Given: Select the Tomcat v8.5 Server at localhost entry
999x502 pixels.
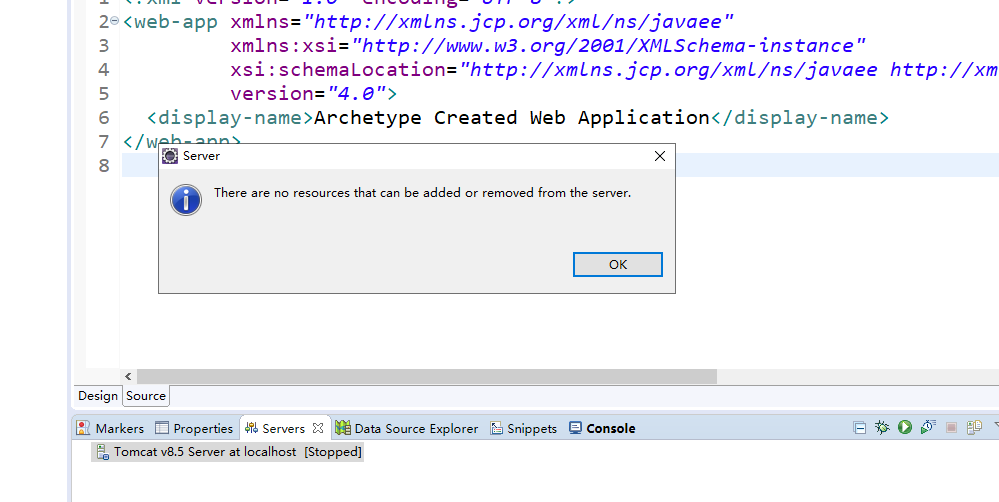Looking at the screenshot, I should click(229, 452).
